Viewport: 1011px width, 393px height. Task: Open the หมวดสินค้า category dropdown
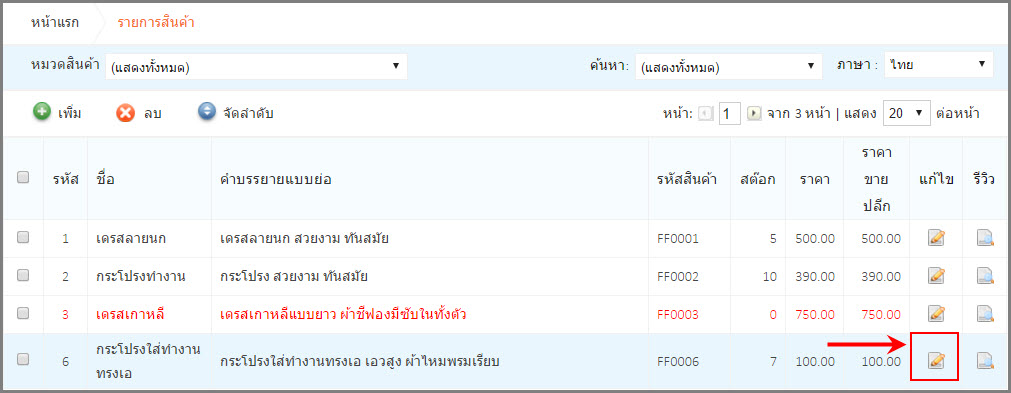(256, 66)
